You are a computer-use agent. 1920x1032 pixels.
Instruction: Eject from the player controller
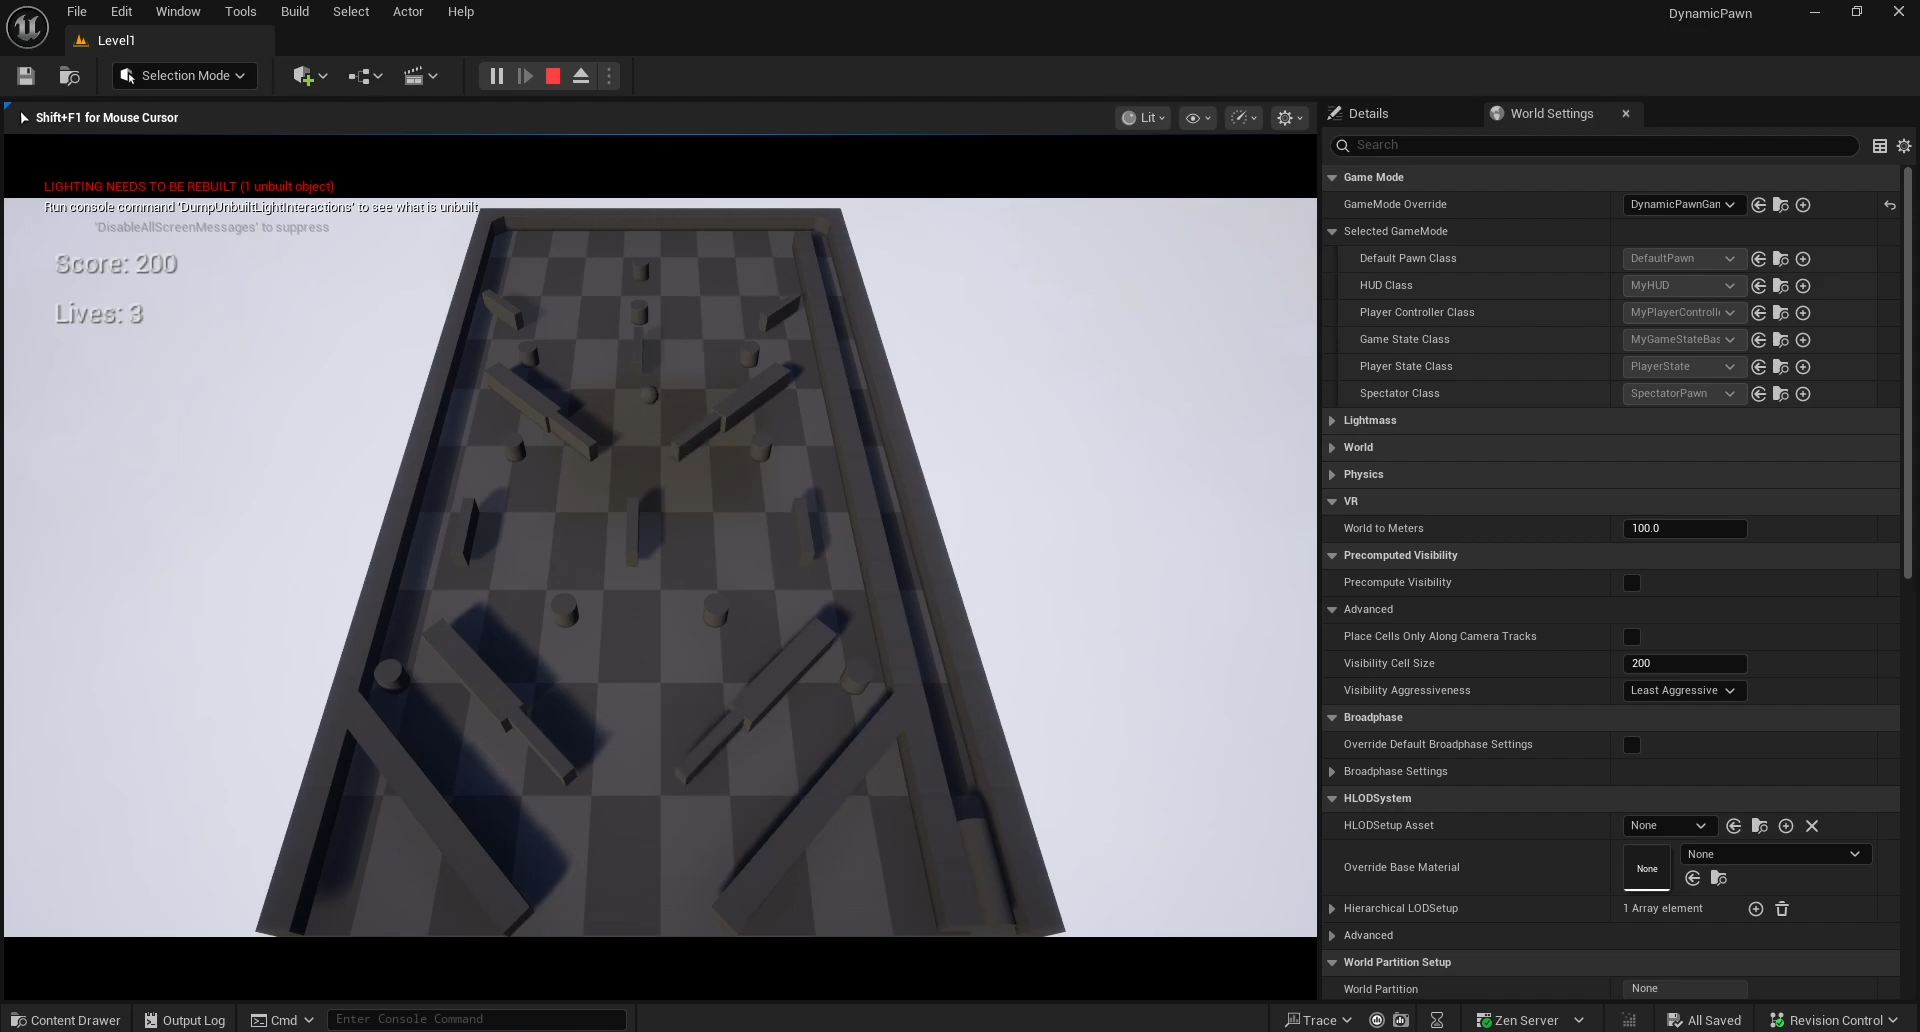pyautogui.click(x=581, y=76)
